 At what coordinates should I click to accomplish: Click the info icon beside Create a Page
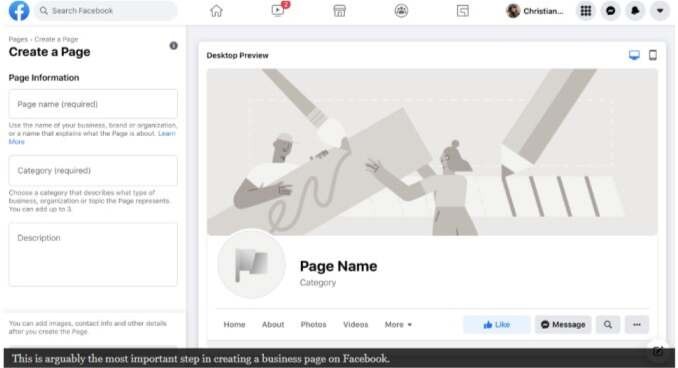[x=173, y=45]
